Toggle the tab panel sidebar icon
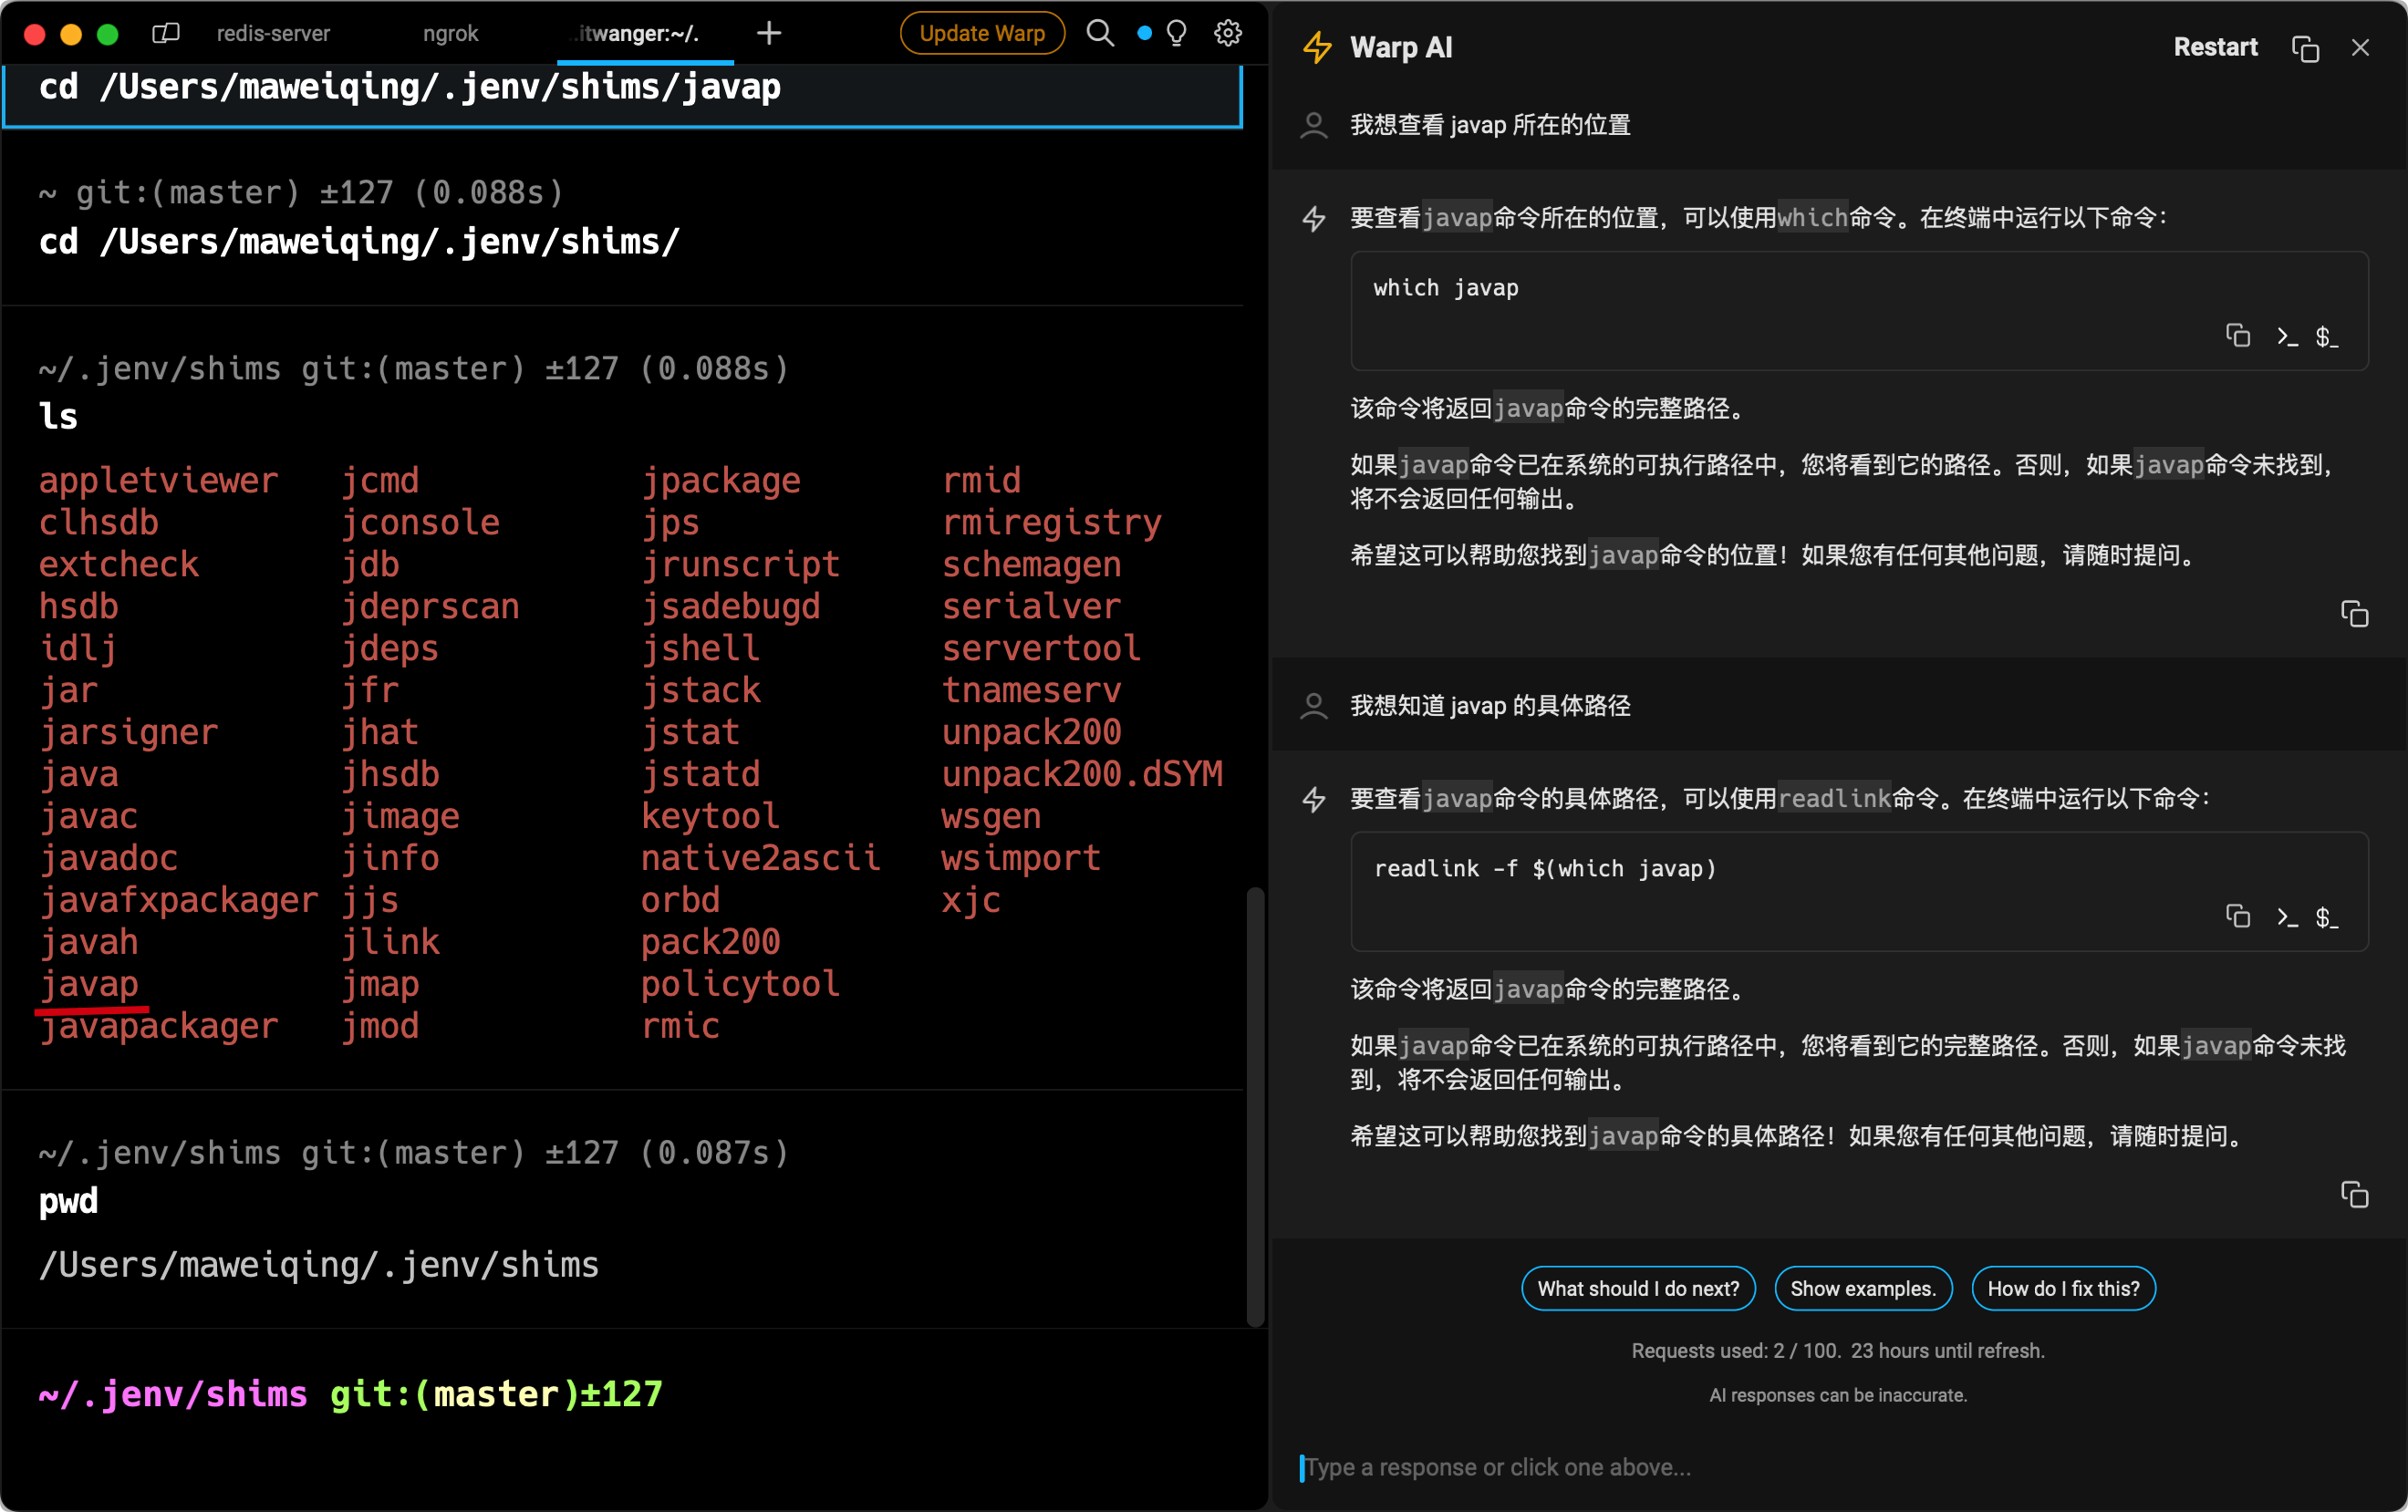Image resolution: width=2408 pixels, height=1512 pixels. tap(165, 33)
